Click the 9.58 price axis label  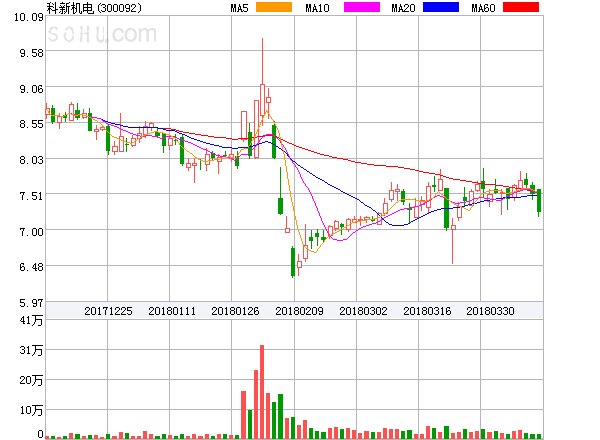31,53
